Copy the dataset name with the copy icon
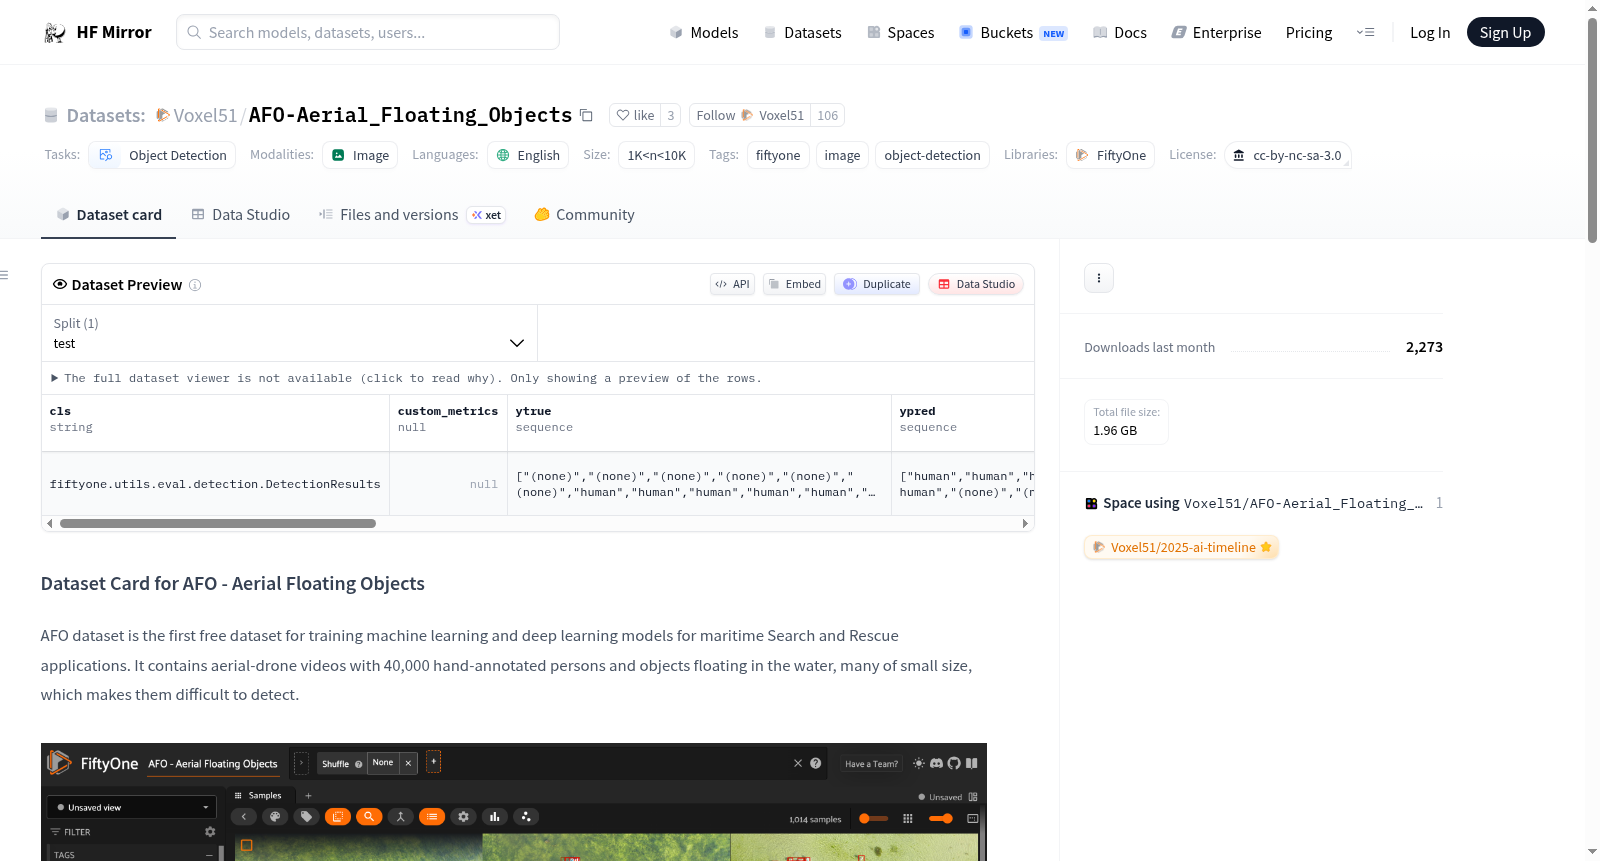The width and height of the screenshot is (1600, 861). [x=587, y=116]
